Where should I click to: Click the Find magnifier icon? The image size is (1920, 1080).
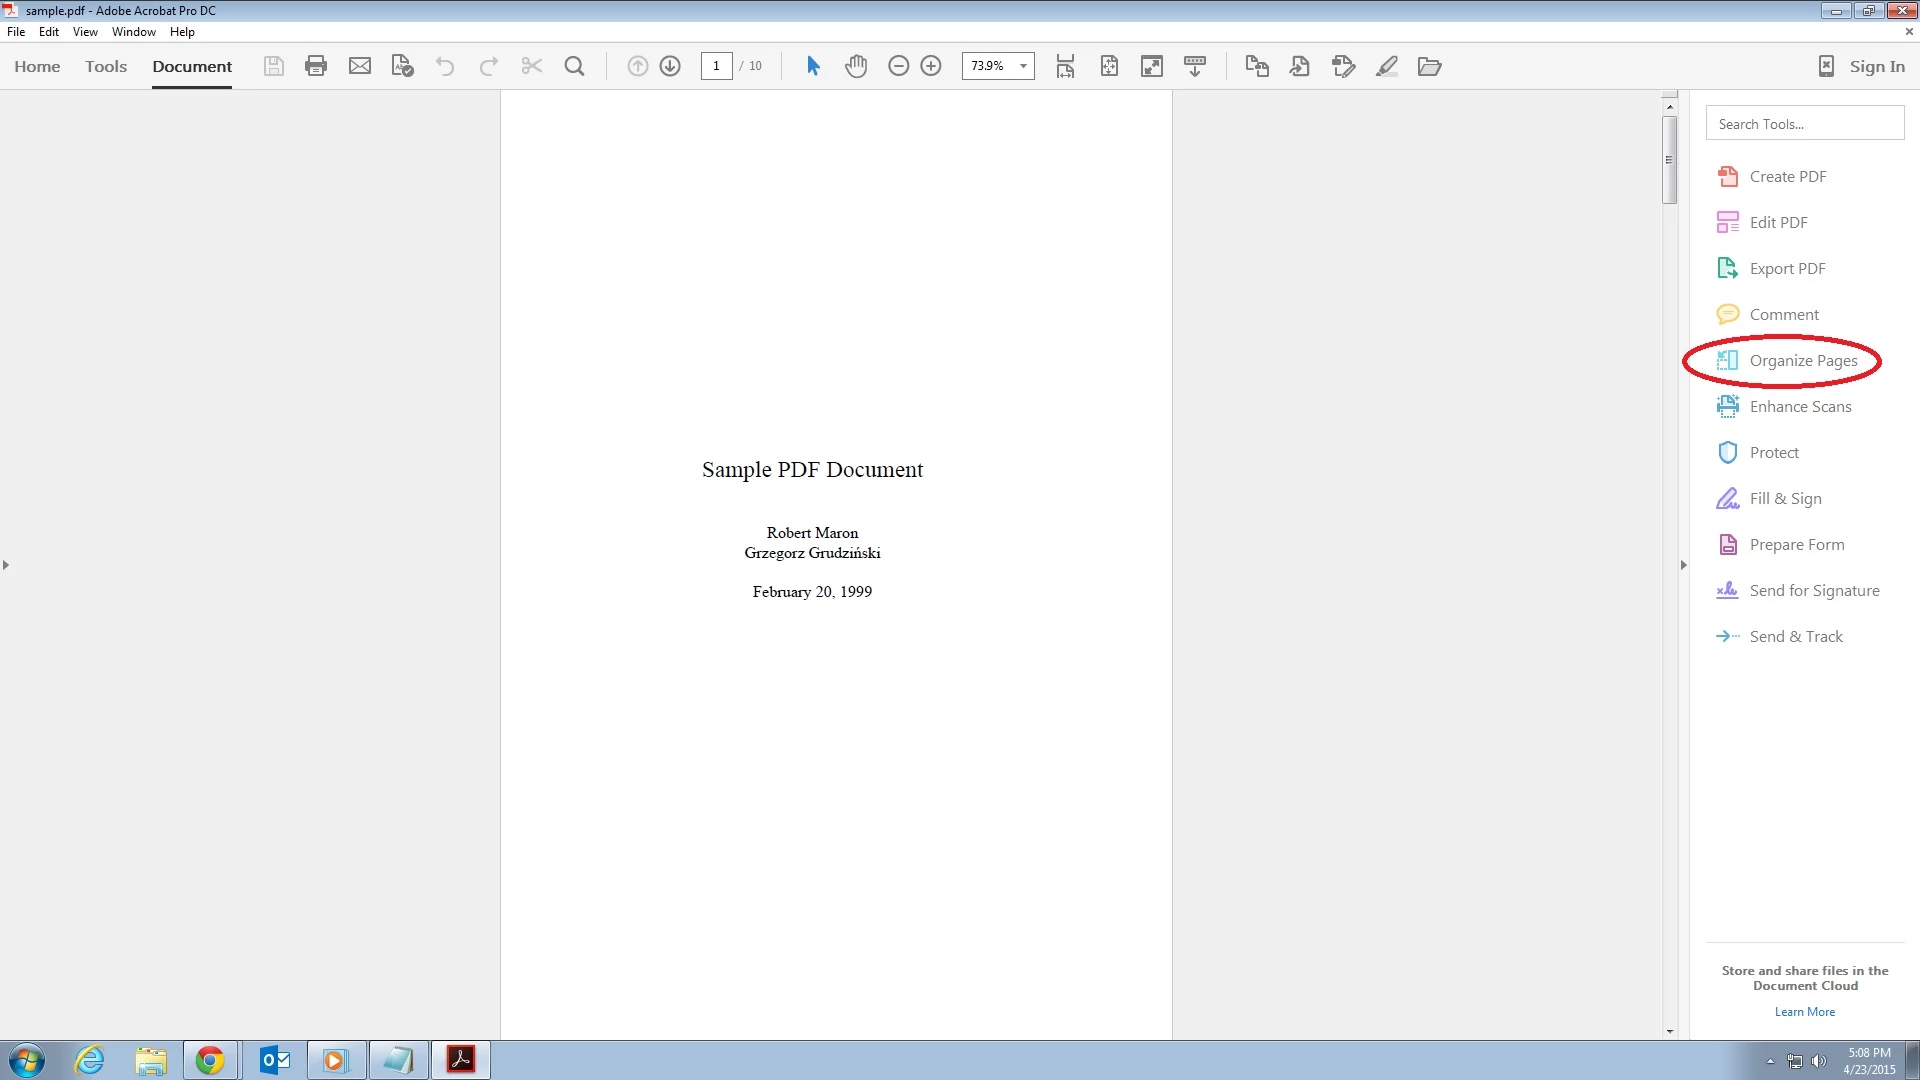coord(574,66)
